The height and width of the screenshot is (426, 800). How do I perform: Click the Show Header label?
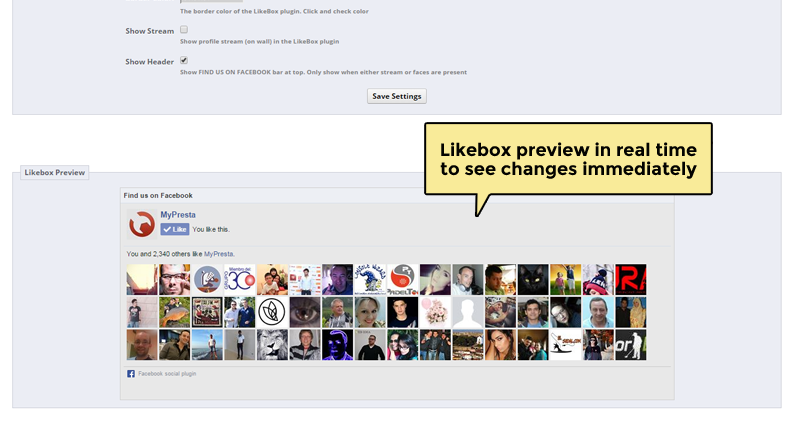pyautogui.click(x=149, y=62)
